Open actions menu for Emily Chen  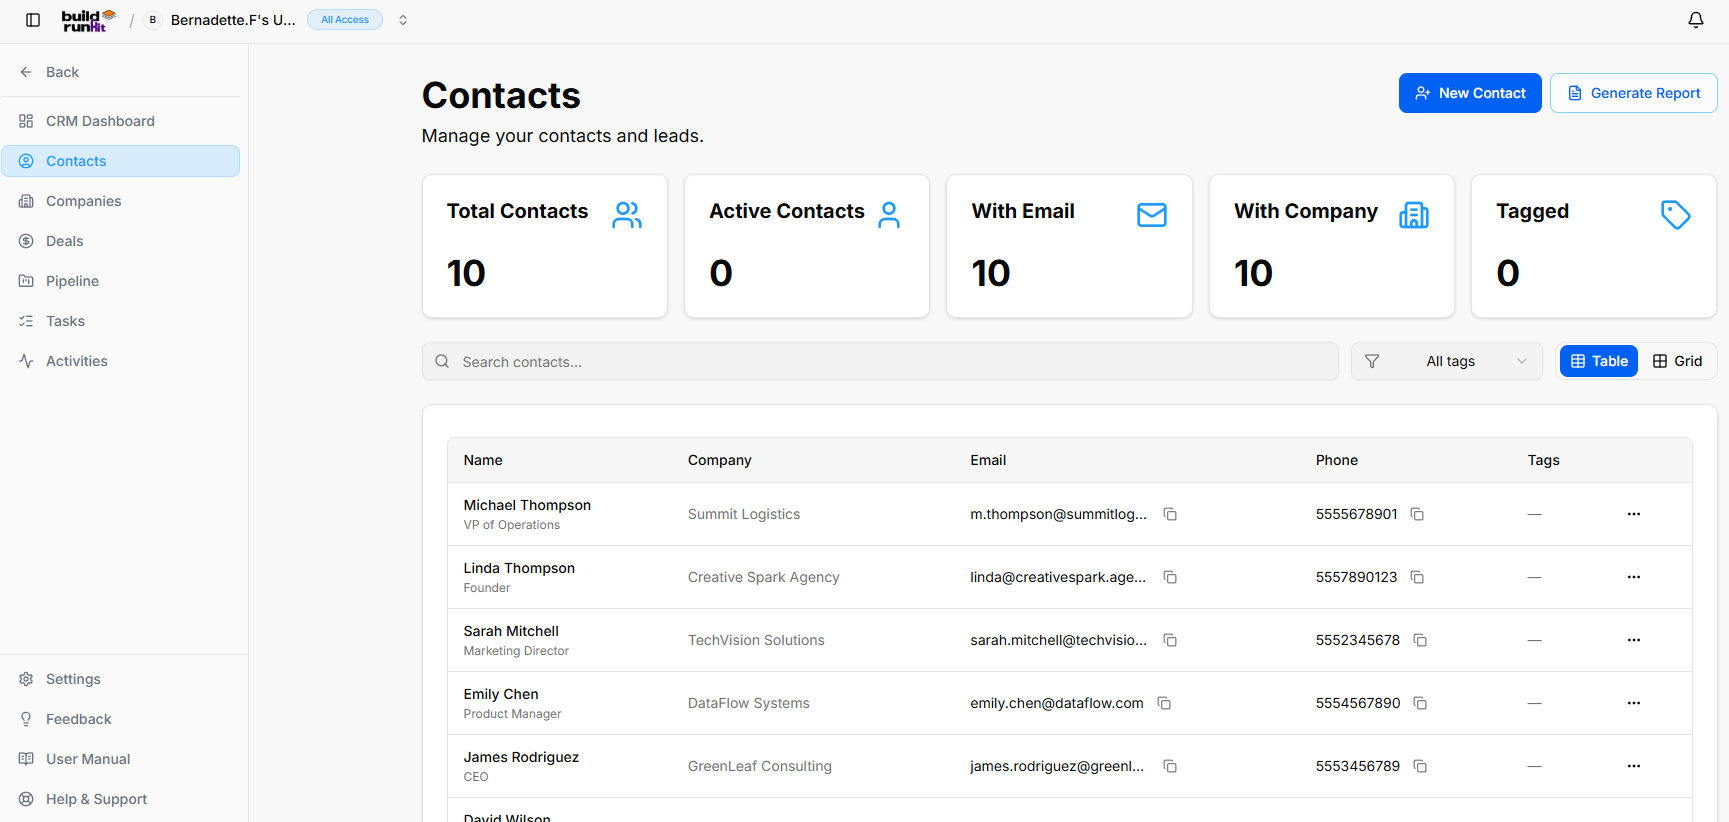(x=1634, y=703)
